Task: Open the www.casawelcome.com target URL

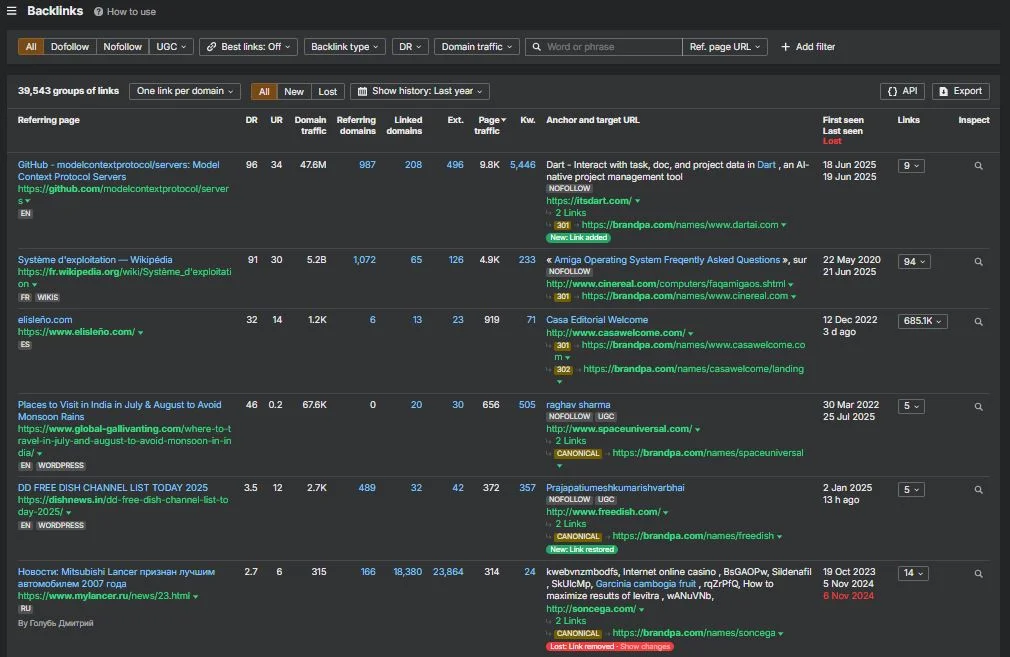Action: coord(615,333)
